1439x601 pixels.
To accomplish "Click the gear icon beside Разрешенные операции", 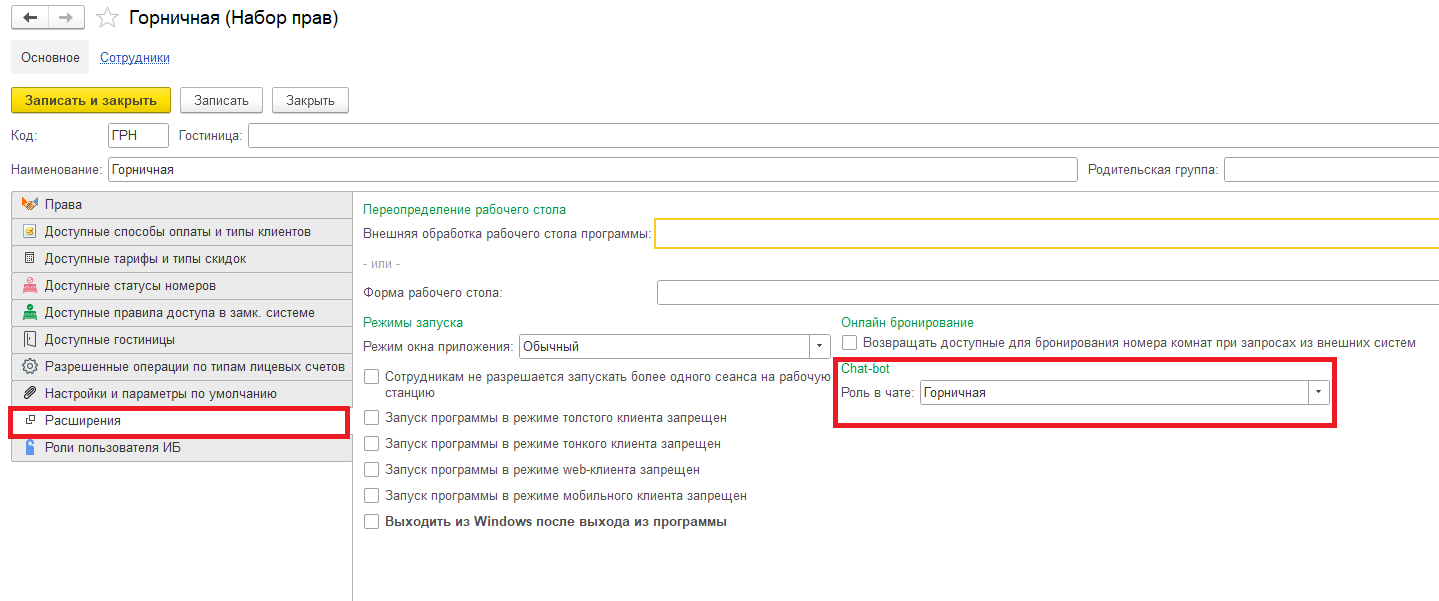I will point(29,366).
